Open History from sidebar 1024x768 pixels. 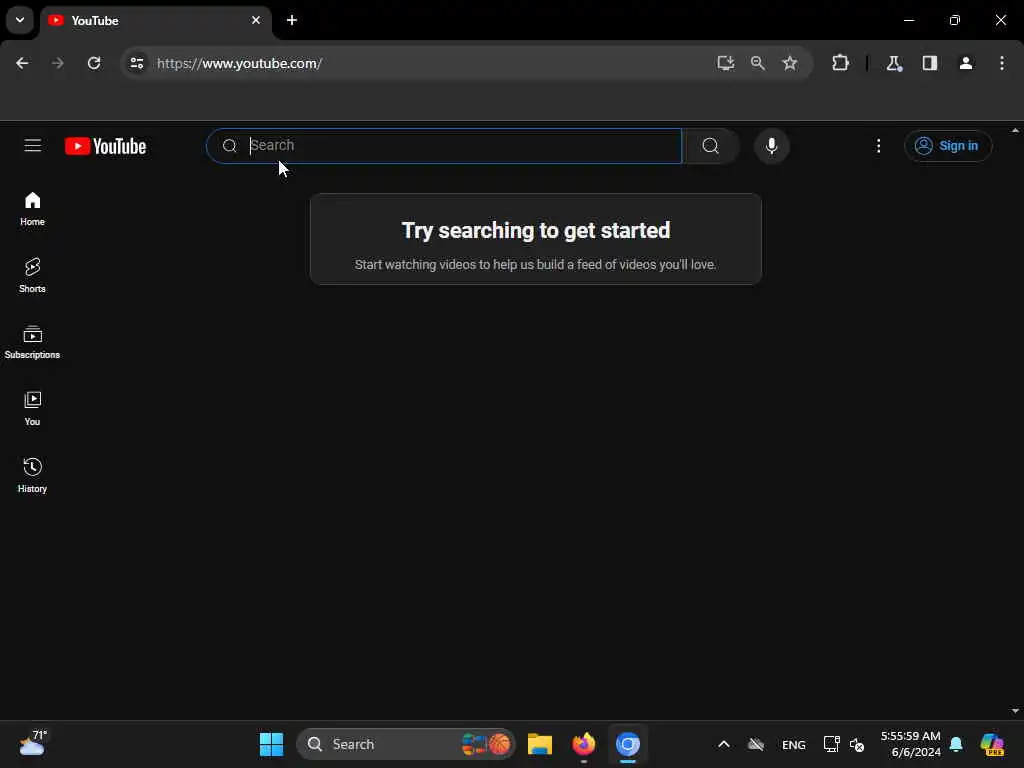pyautogui.click(x=32, y=475)
